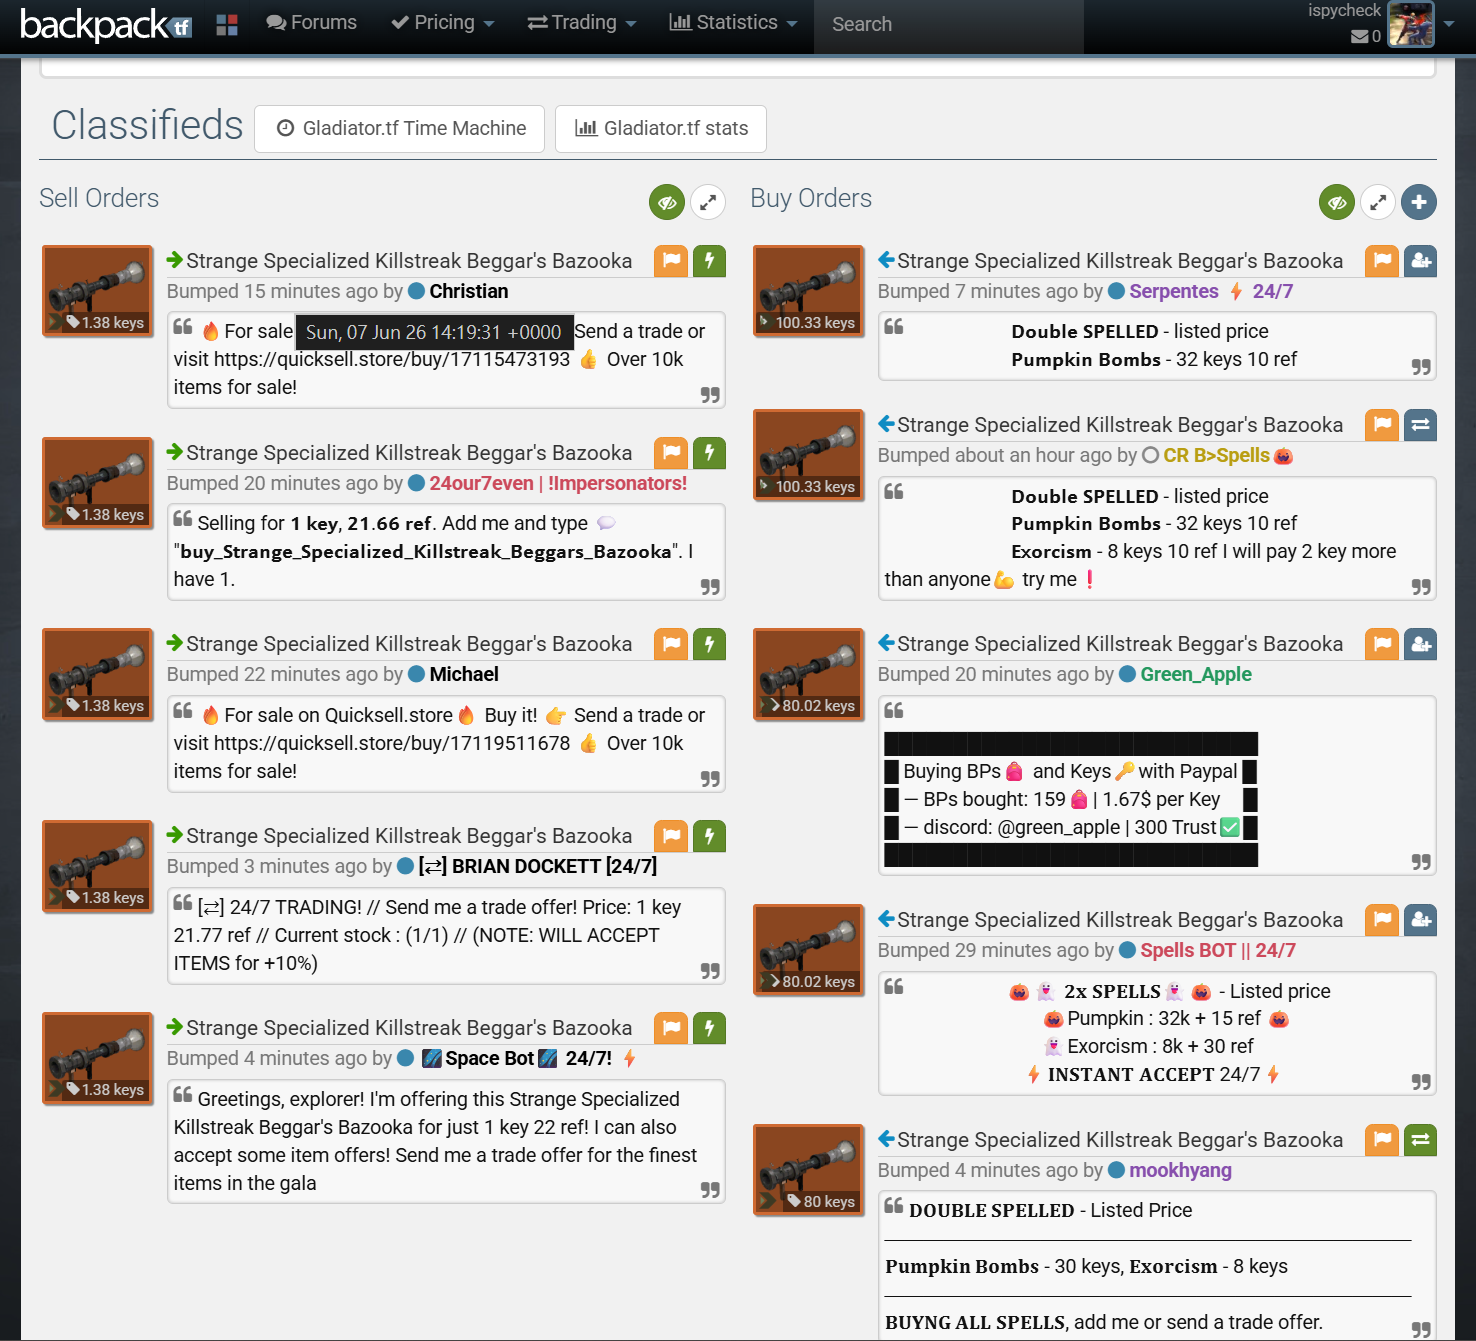Viewport: 1476px width, 1341px height.
Task: Open the colored grid apps icon
Action: 227,24
